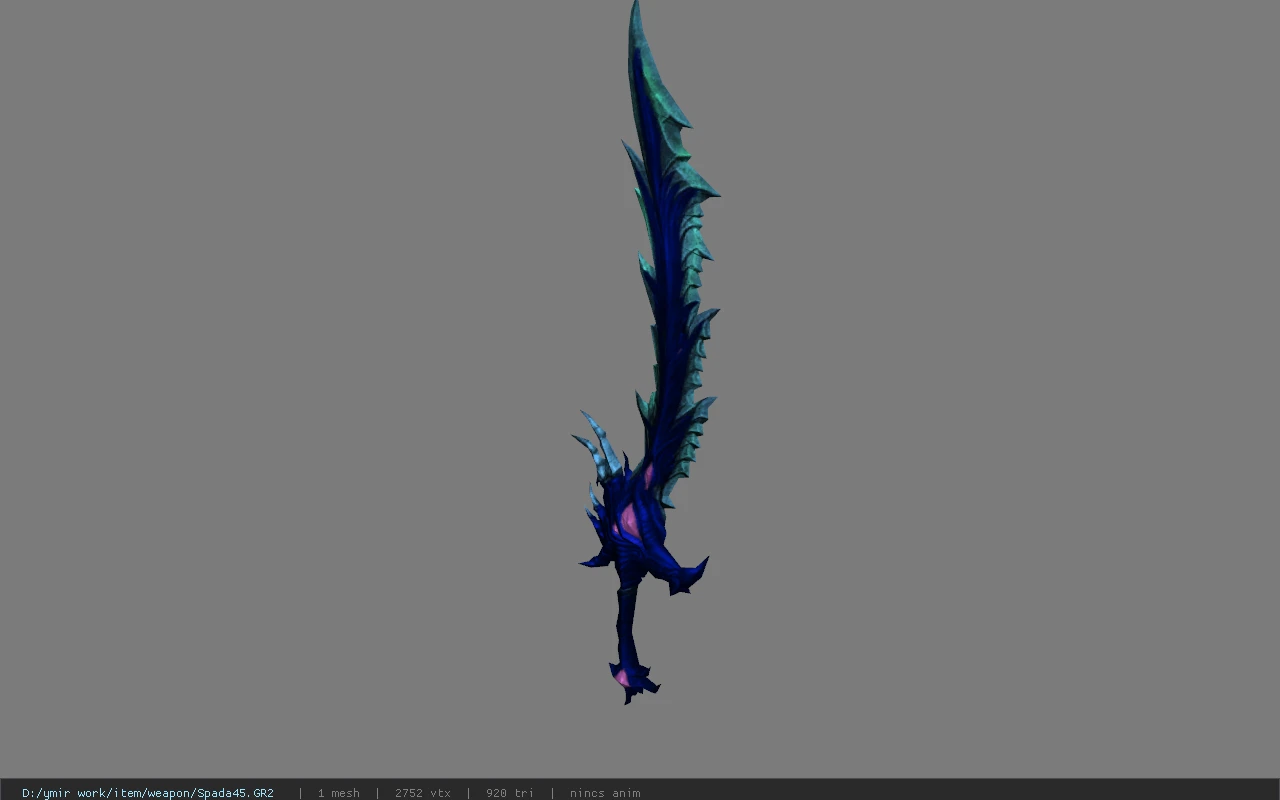Viewport: 1280px width, 800px height.
Task: Select the light blue horn spikes near guard
Action: coord(597,445)
